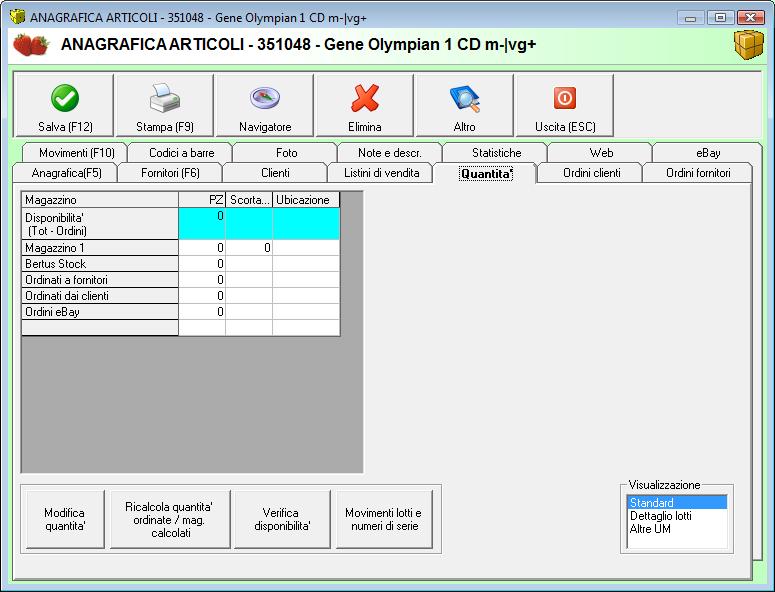Image resolution: width=775 pixels, height=592 pixels.
Task: Open the Foto tab
Action: click(287, 153)
